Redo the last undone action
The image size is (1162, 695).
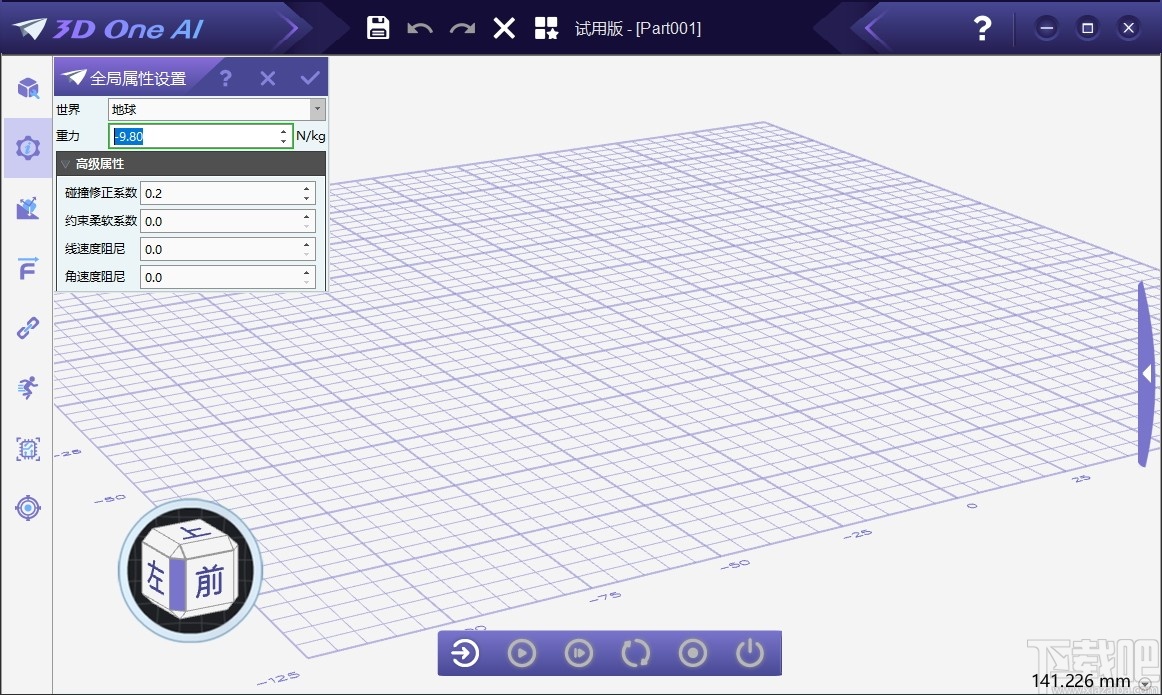click(x=462, y=29)
